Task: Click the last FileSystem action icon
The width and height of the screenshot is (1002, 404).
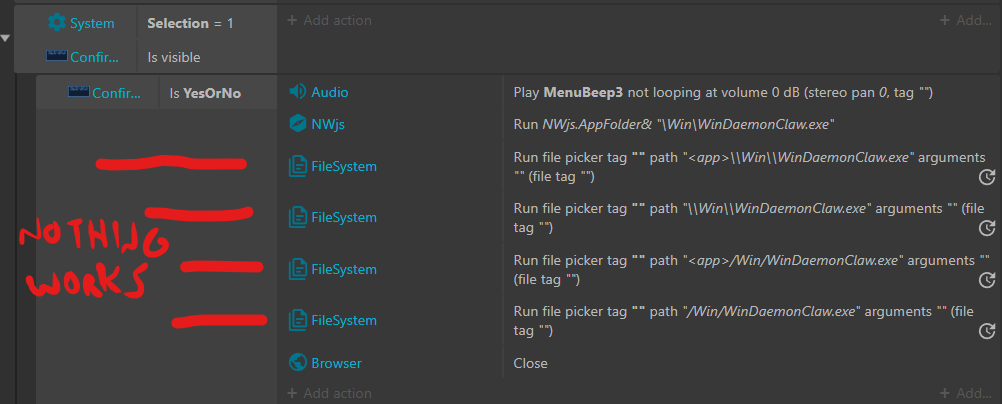Action: [x=297, y=321]
